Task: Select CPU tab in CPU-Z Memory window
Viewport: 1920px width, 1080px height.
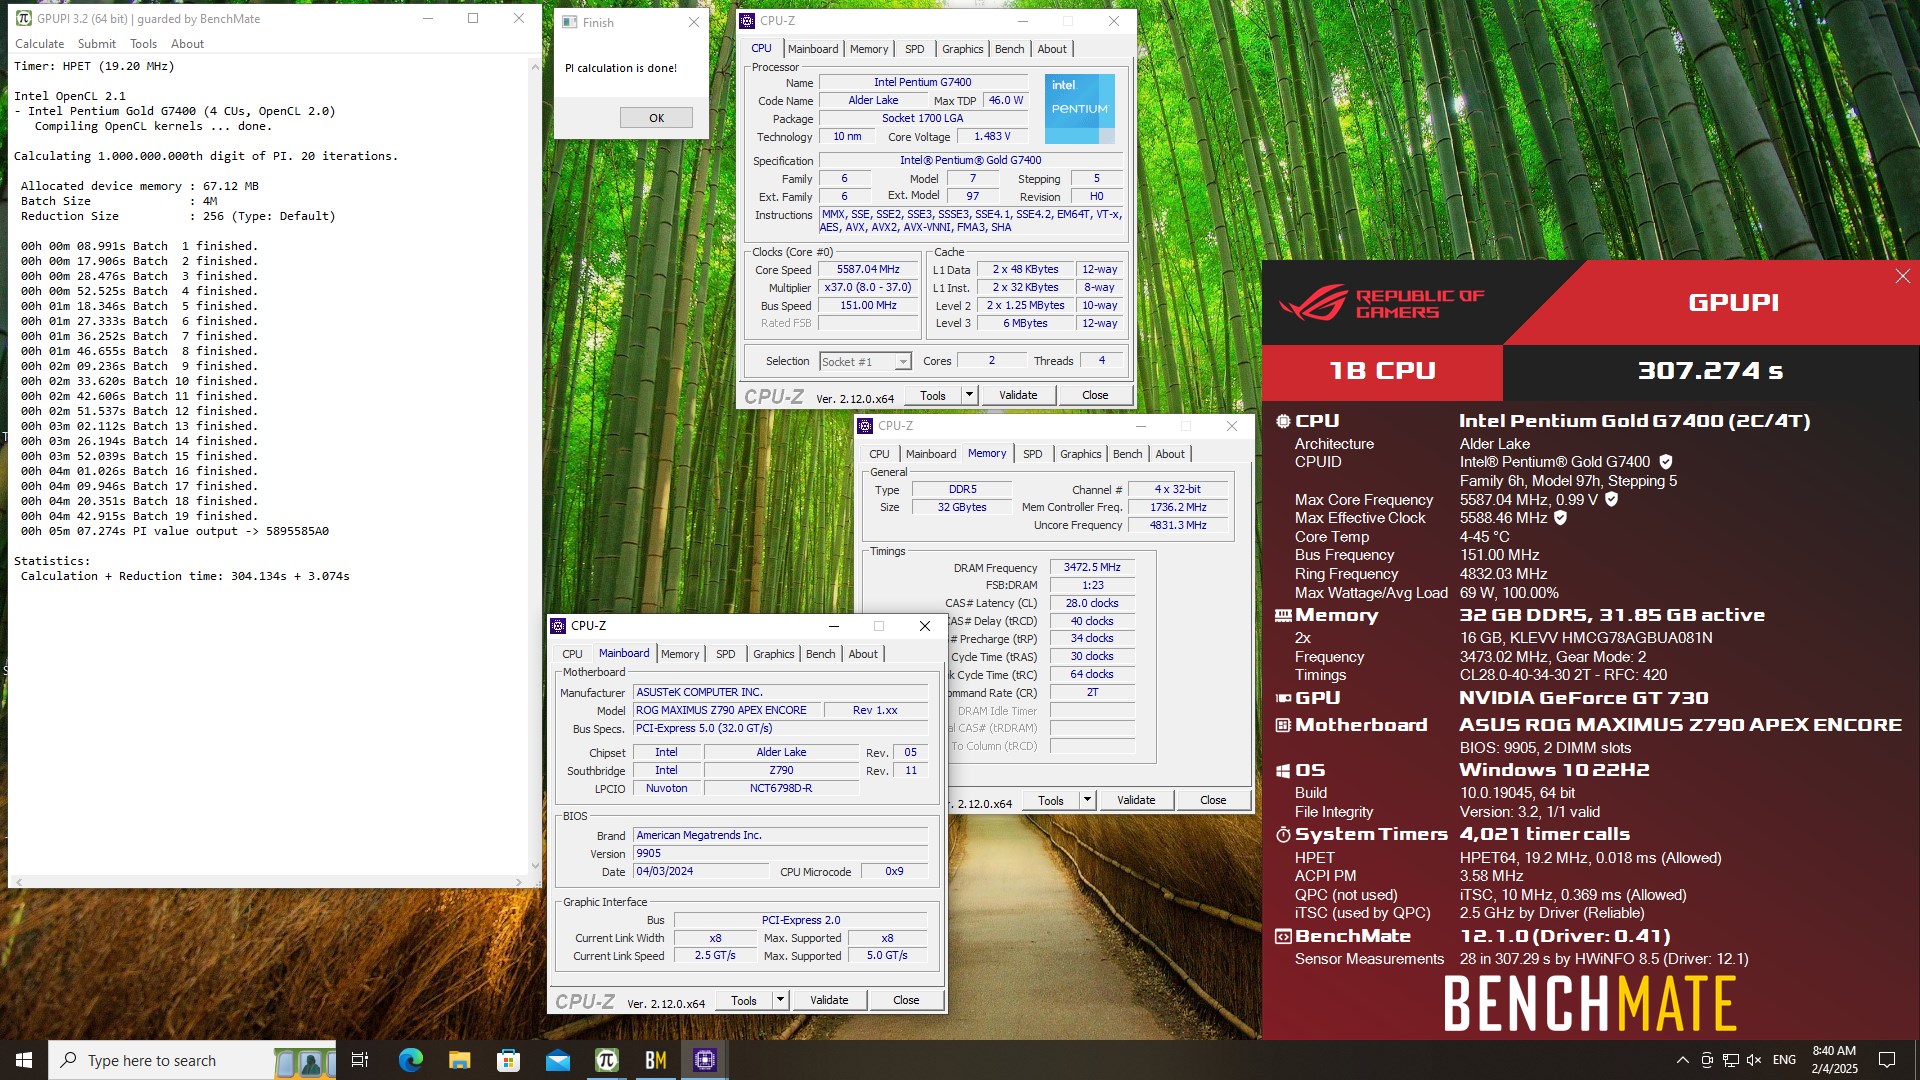Action: coord(879,454)
